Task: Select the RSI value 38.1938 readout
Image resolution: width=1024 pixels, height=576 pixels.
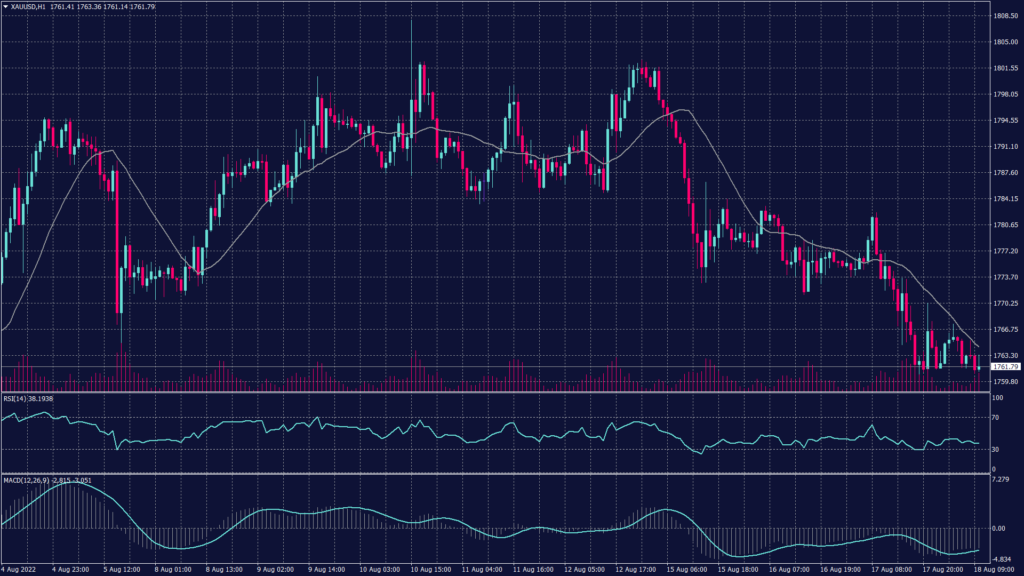Action: tap(41, 398)
